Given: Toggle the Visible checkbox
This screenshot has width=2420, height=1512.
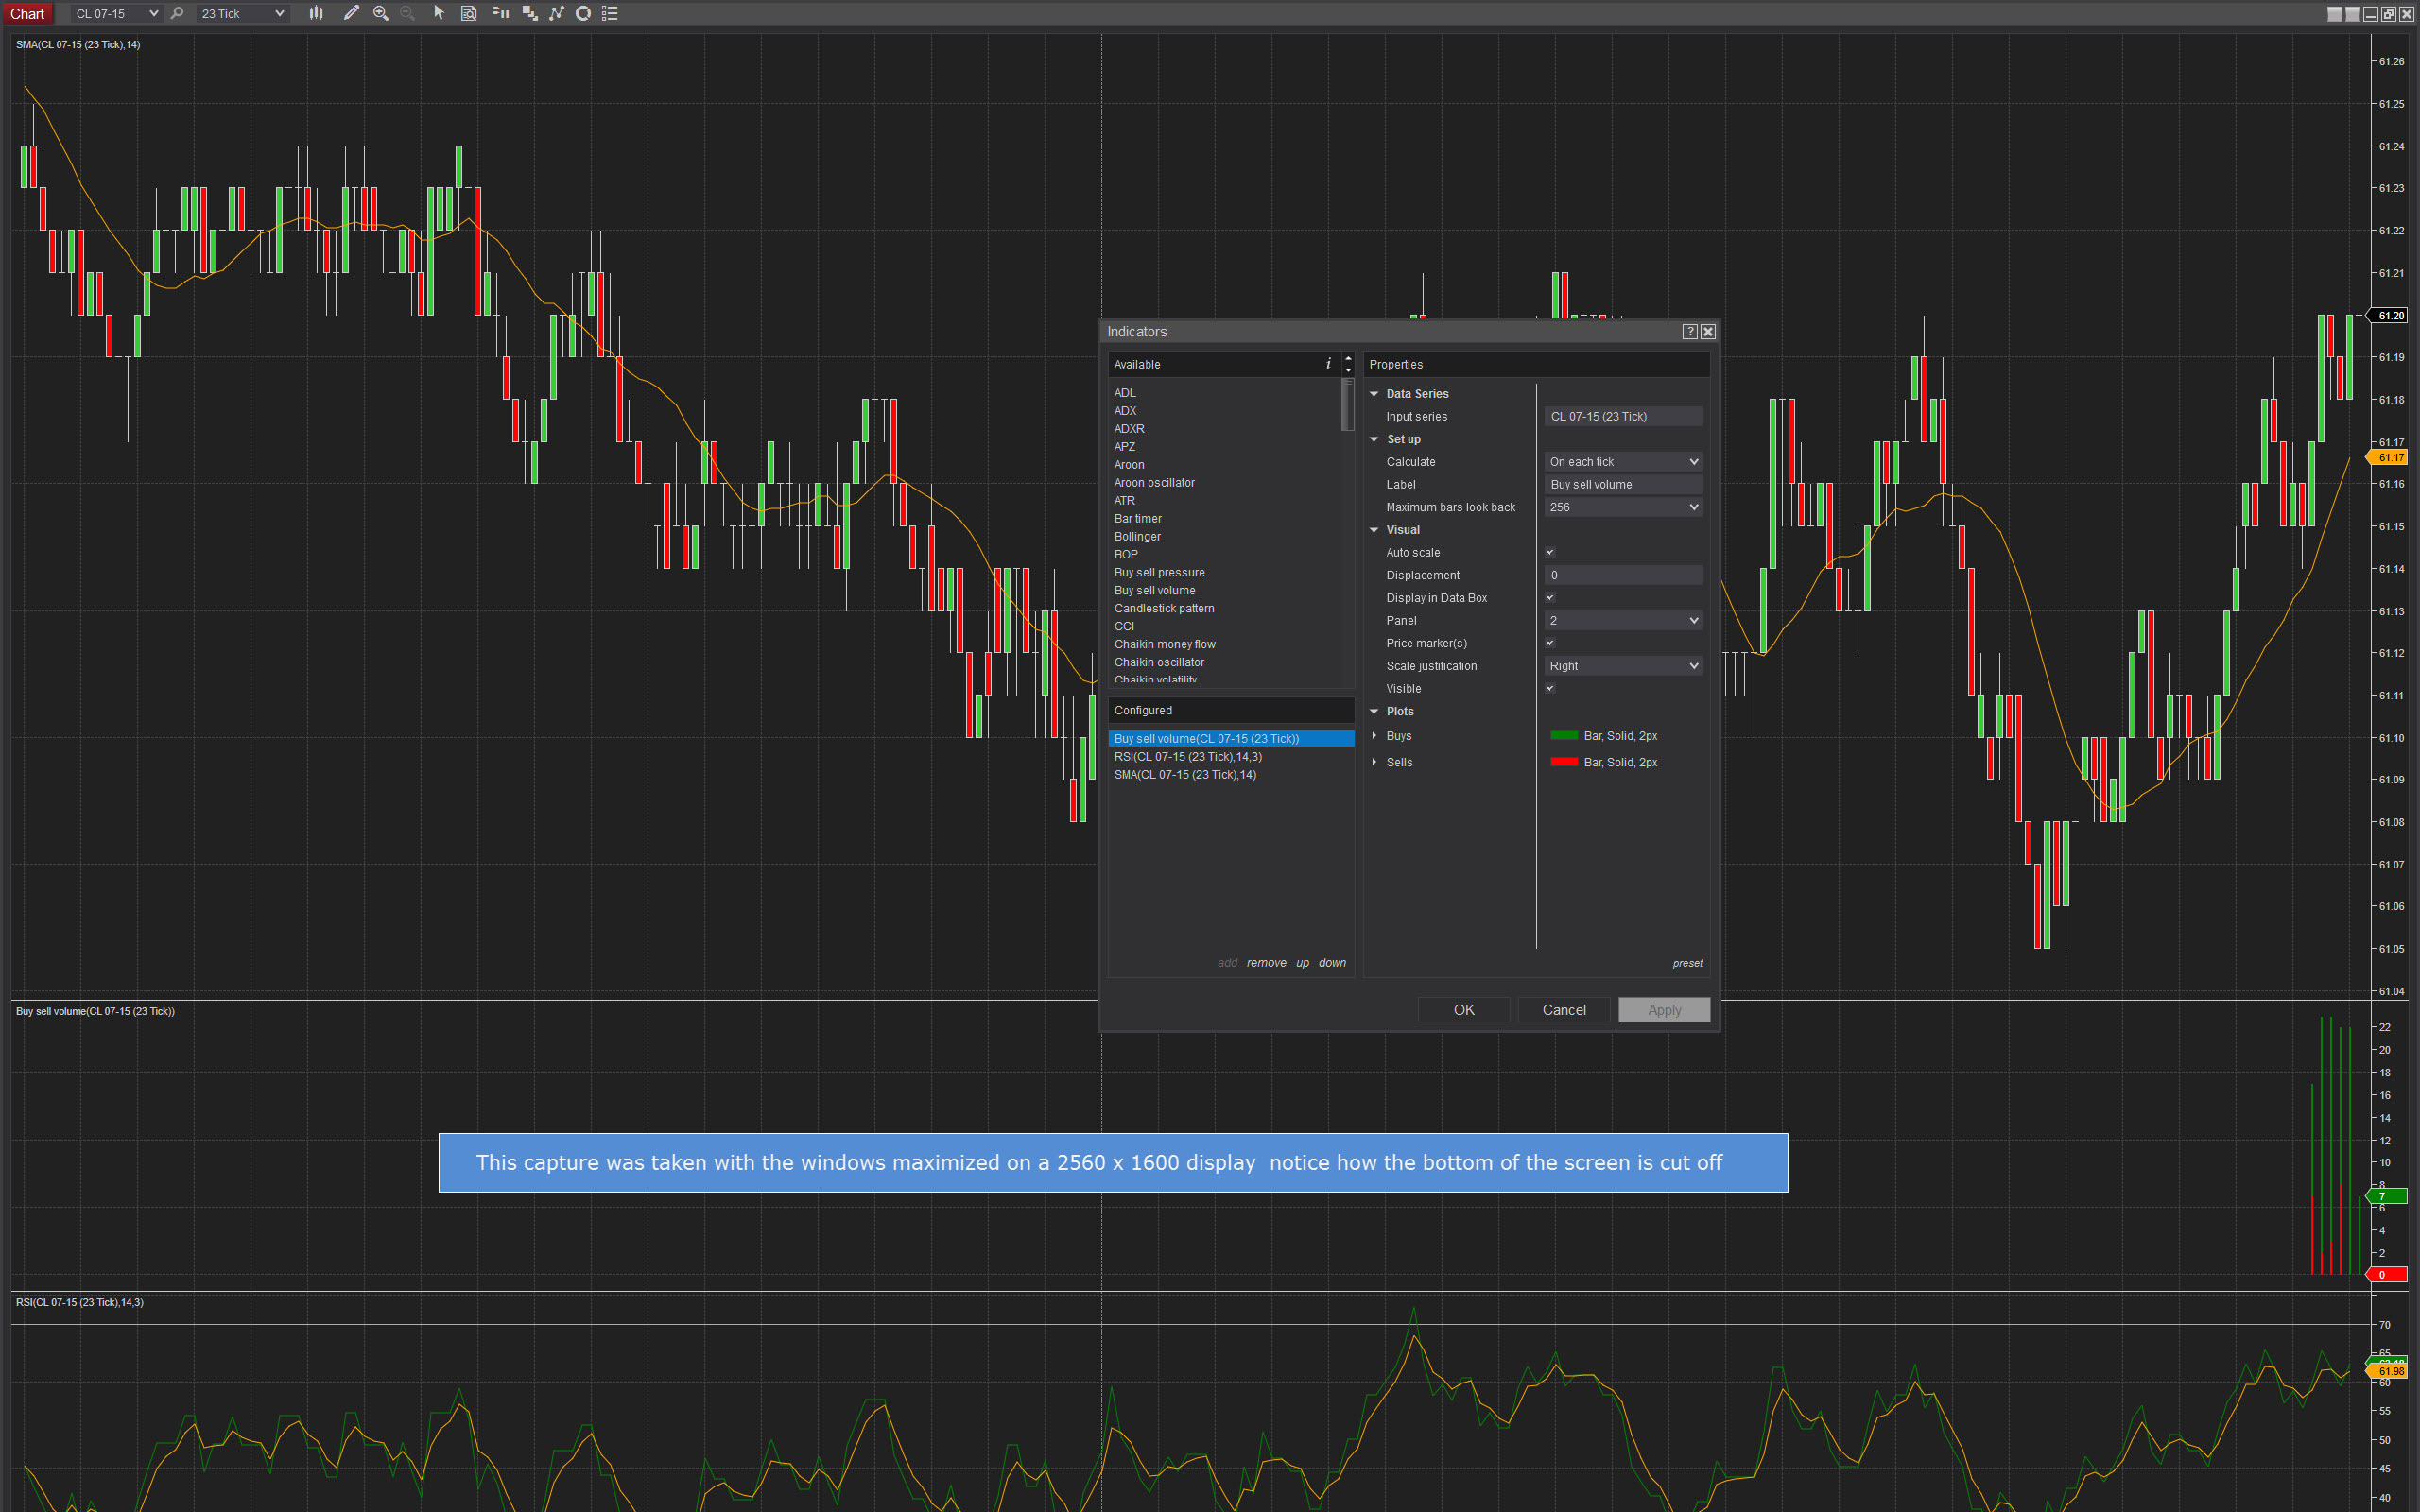Looking at the screenshot, I should [1550, 688].
